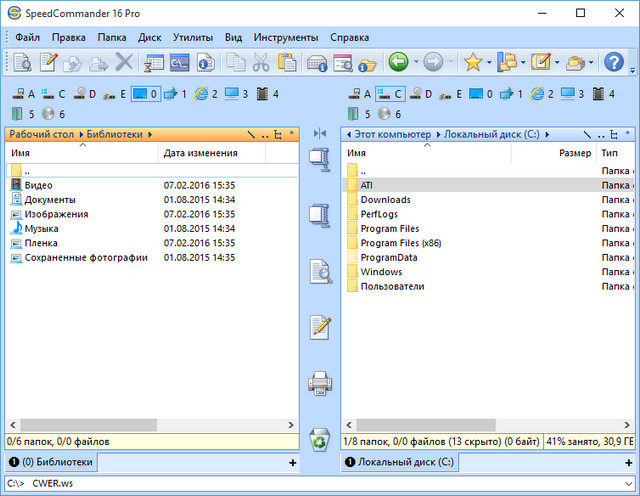Sort left panel by Дата изменения column
This screenshot has height=496, width=640.
(200, 153)
